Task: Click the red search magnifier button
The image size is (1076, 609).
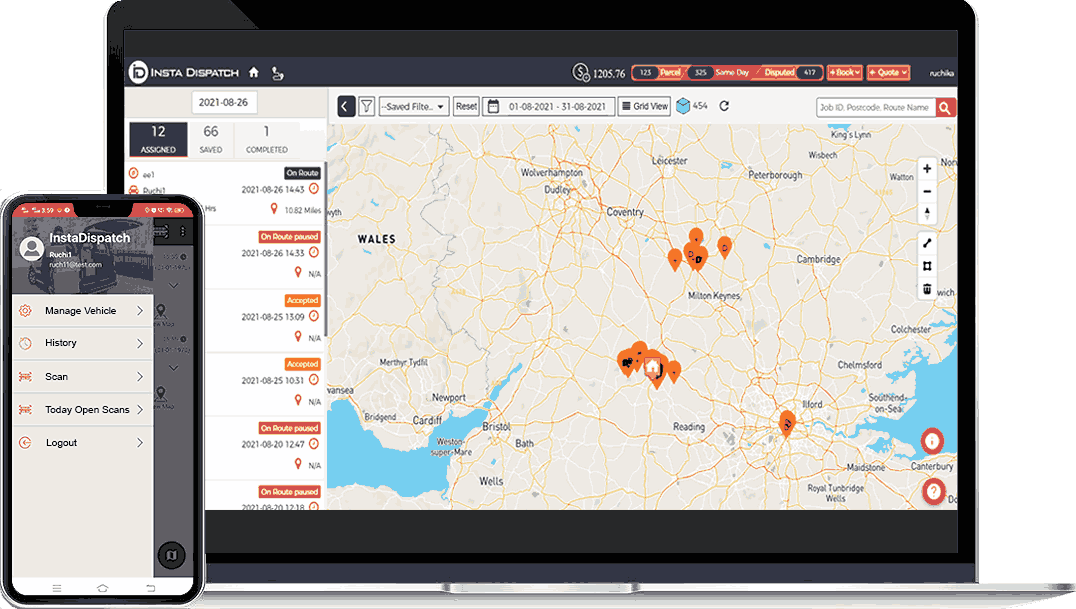Action: coord(946,107)
